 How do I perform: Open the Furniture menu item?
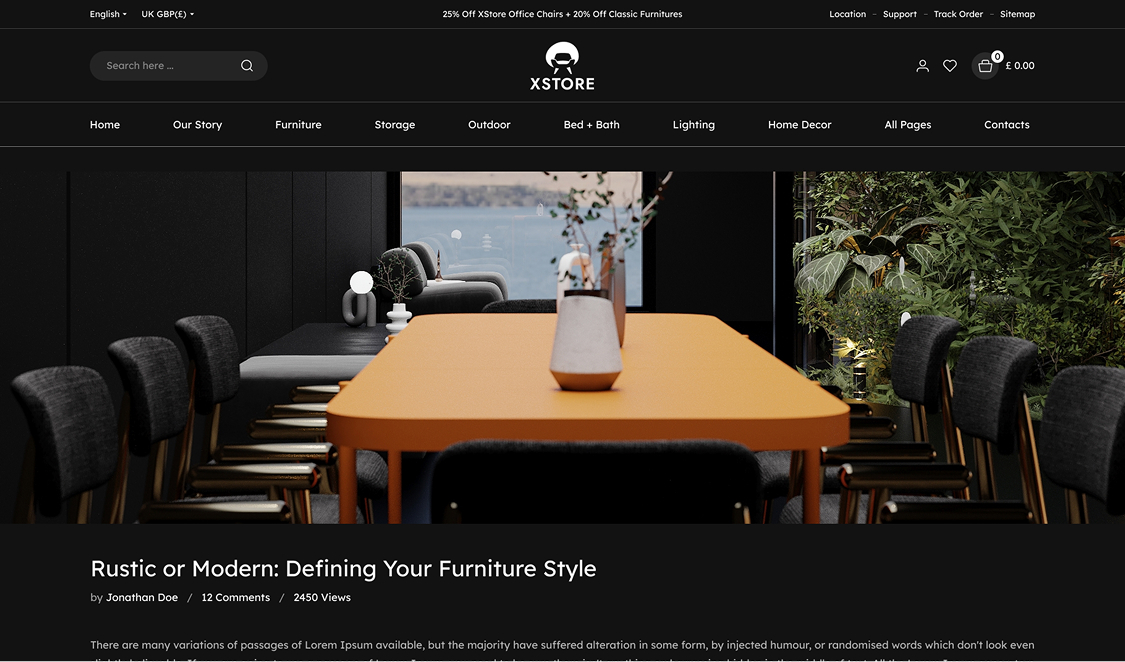click(298, 125)
